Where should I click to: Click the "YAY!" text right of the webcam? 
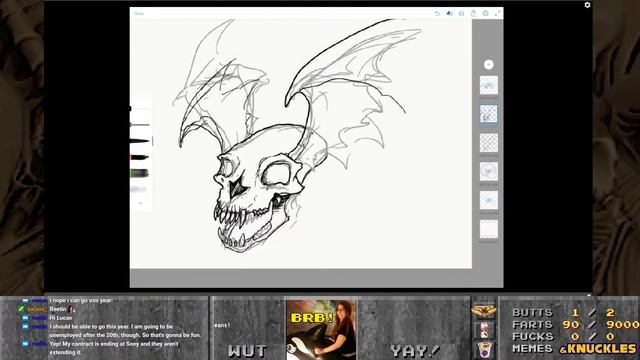(x=415, y=350)
